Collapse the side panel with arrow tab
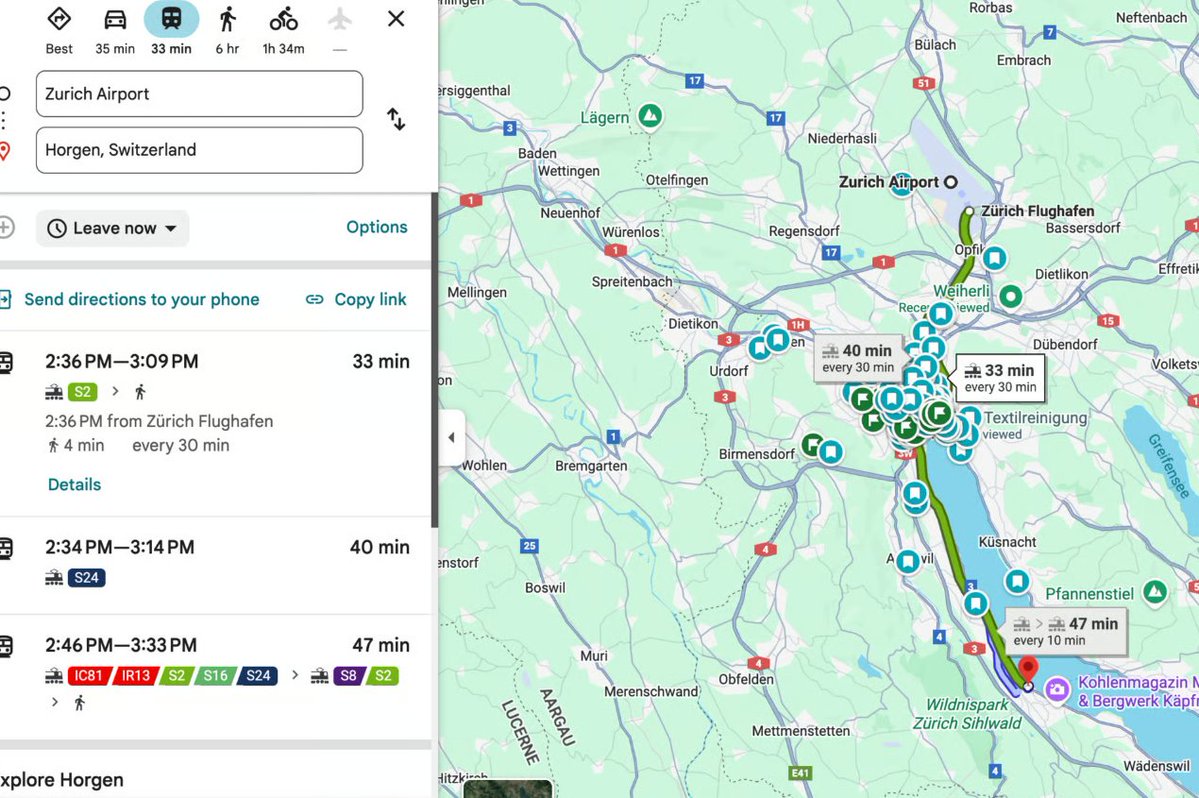Screen dimensions: 1199x798 451,437
